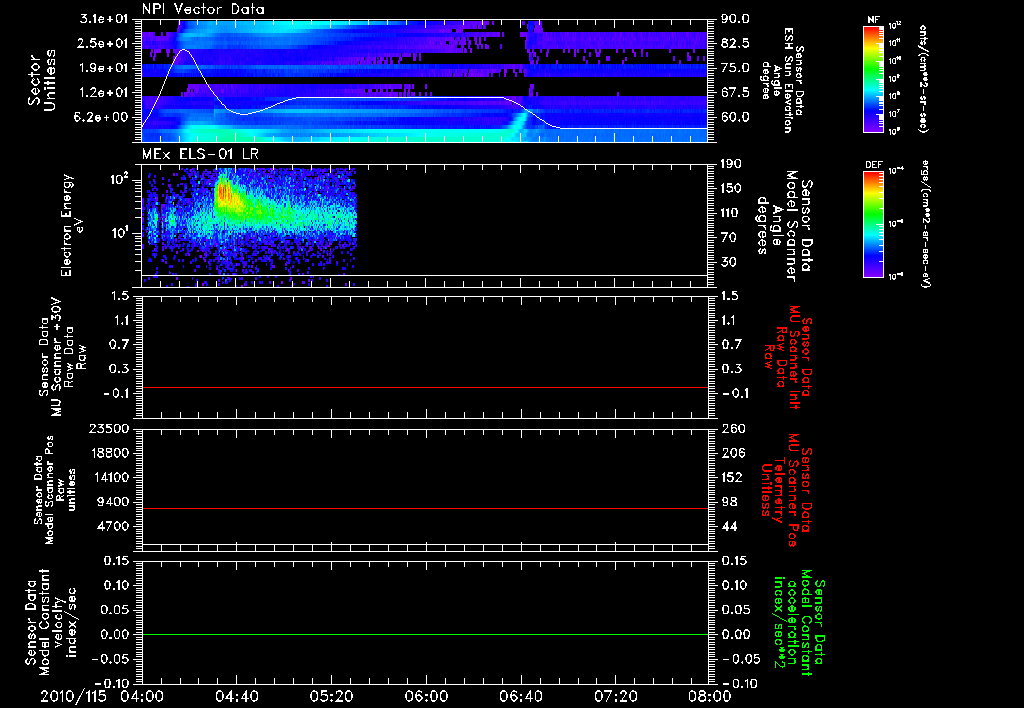Click the '1.9e+01' sector tick value

pyautogui.click(x=104, y=68)
